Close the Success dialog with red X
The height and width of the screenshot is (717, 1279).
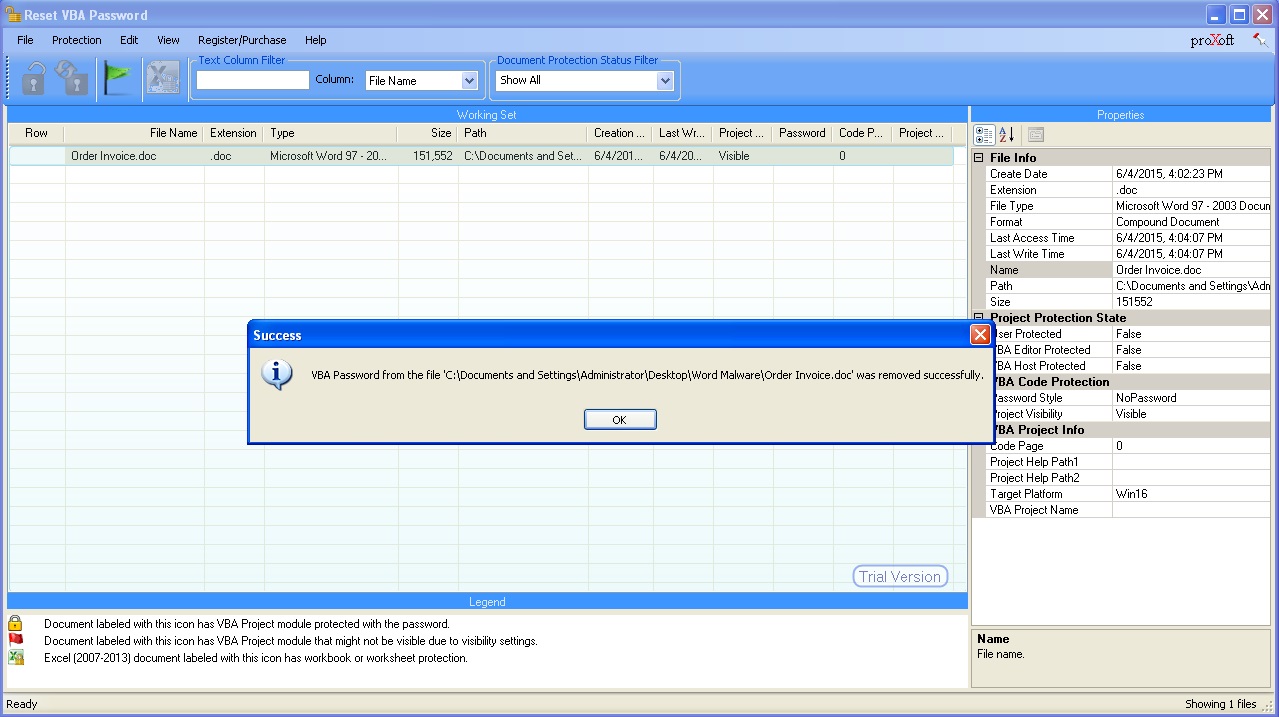tap(980, 335)
